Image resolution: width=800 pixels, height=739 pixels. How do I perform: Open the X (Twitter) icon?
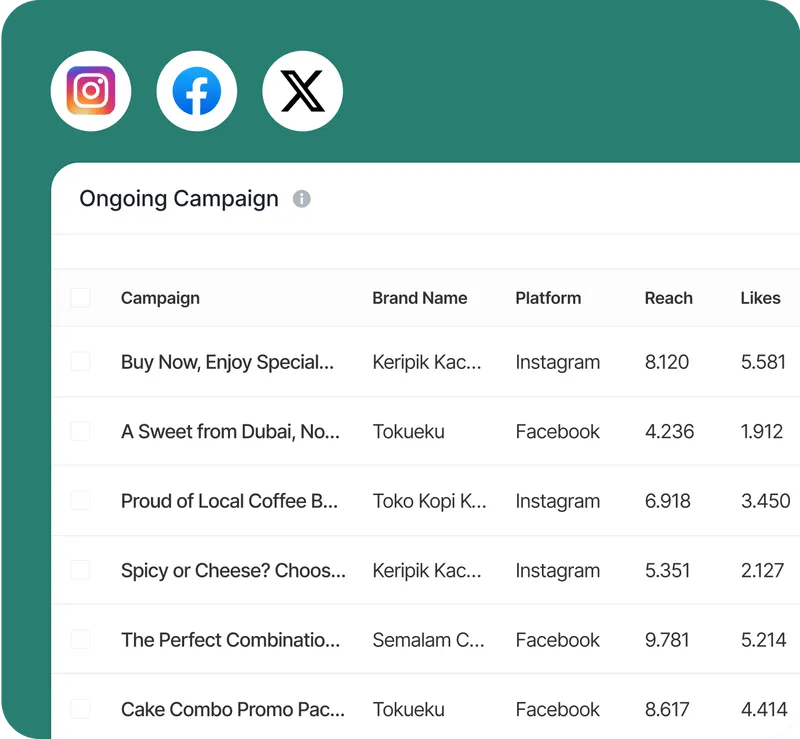(x=303, y=91)
